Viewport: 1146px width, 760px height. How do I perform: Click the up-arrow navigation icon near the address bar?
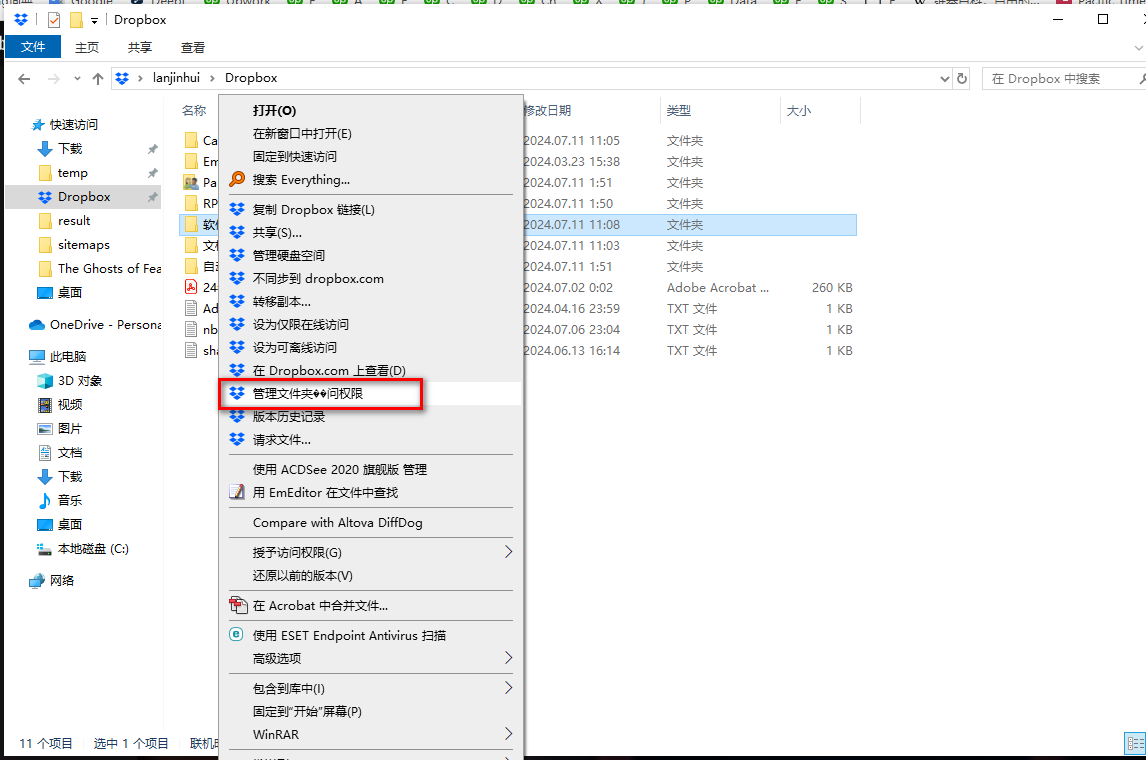click(96, 78)
